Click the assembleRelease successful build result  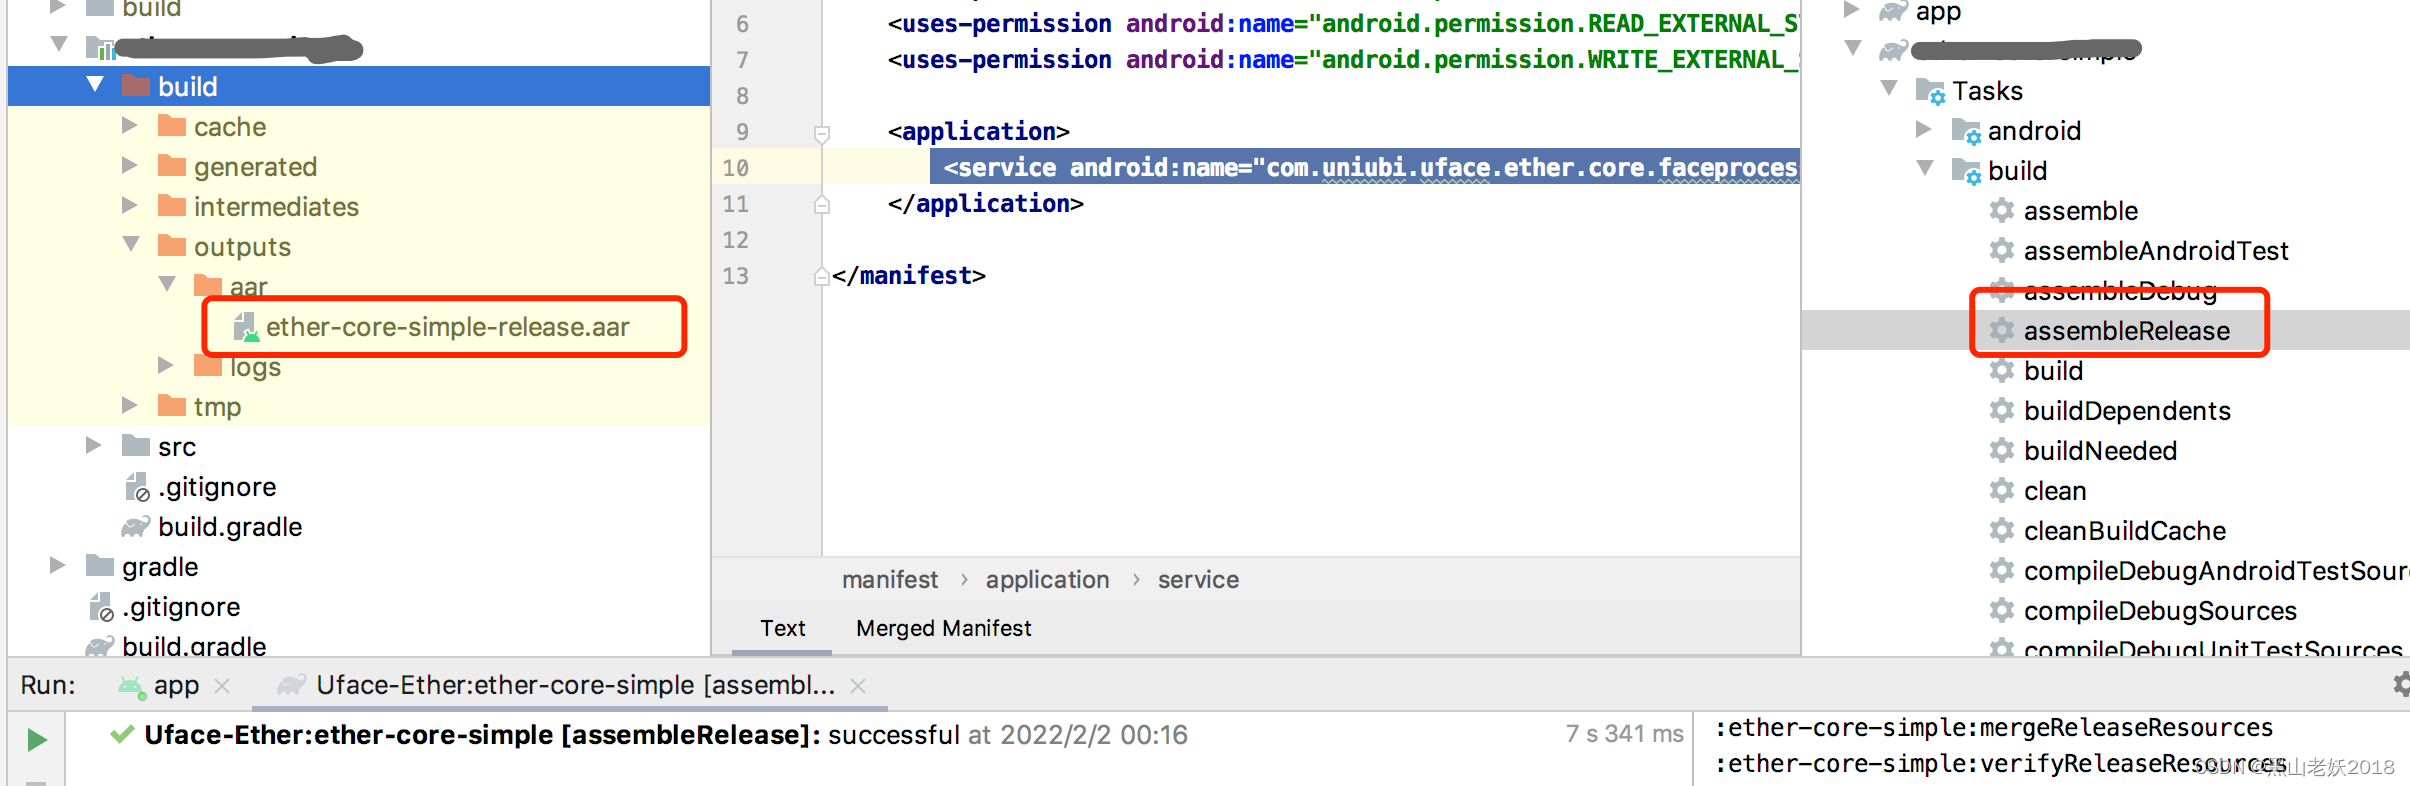(666, 735)
